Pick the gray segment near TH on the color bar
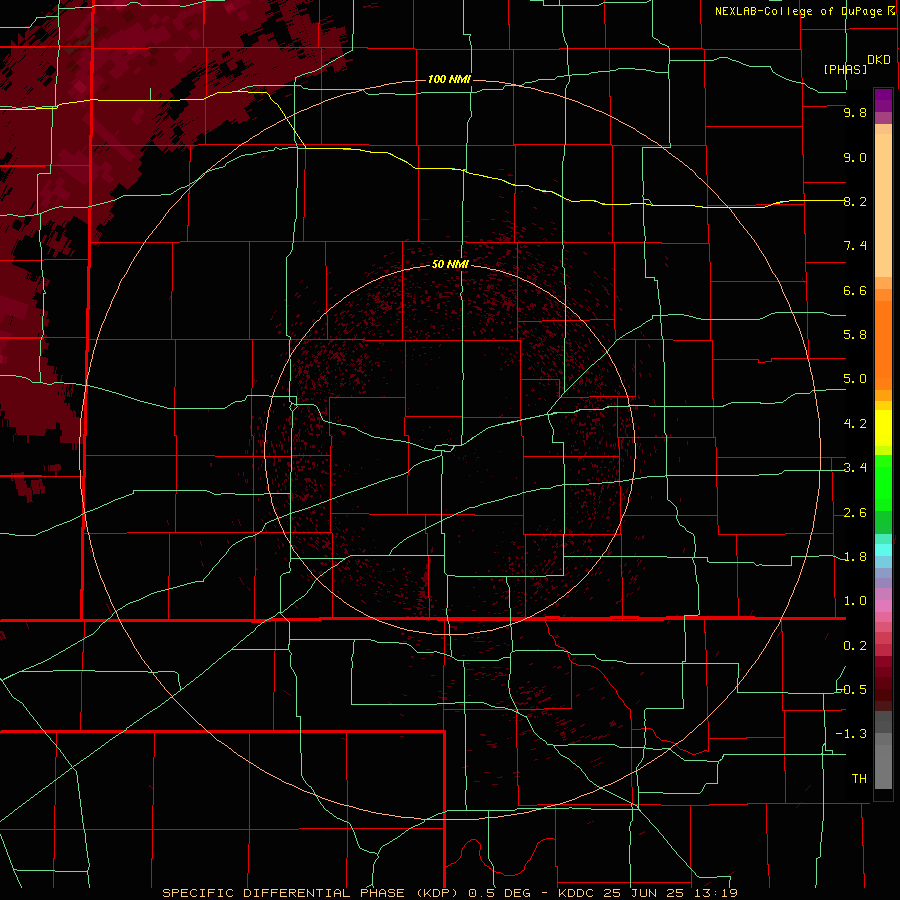 click(x=883, y=767)
